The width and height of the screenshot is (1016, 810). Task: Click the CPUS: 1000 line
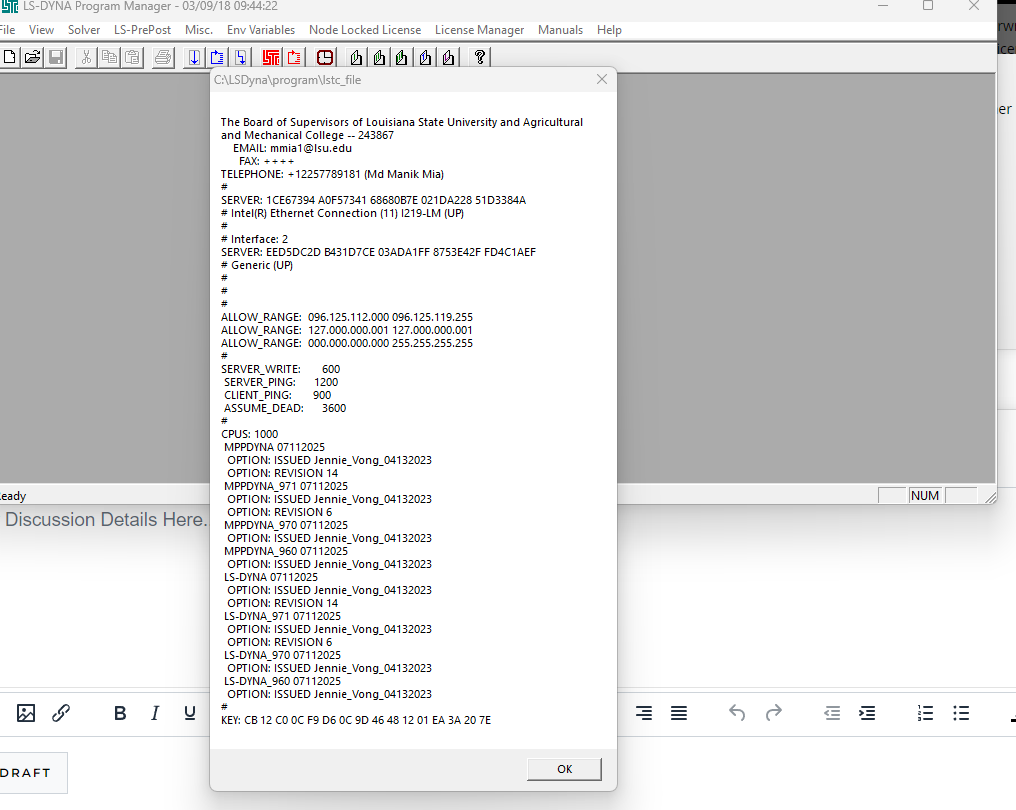coord(249,434)
